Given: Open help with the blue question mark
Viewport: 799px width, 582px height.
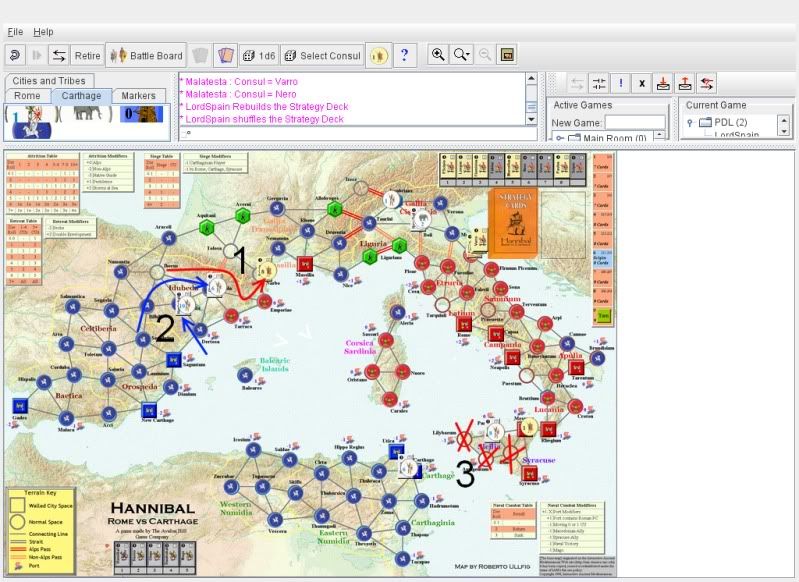Looking at the screenshot, I should [405, 55].
